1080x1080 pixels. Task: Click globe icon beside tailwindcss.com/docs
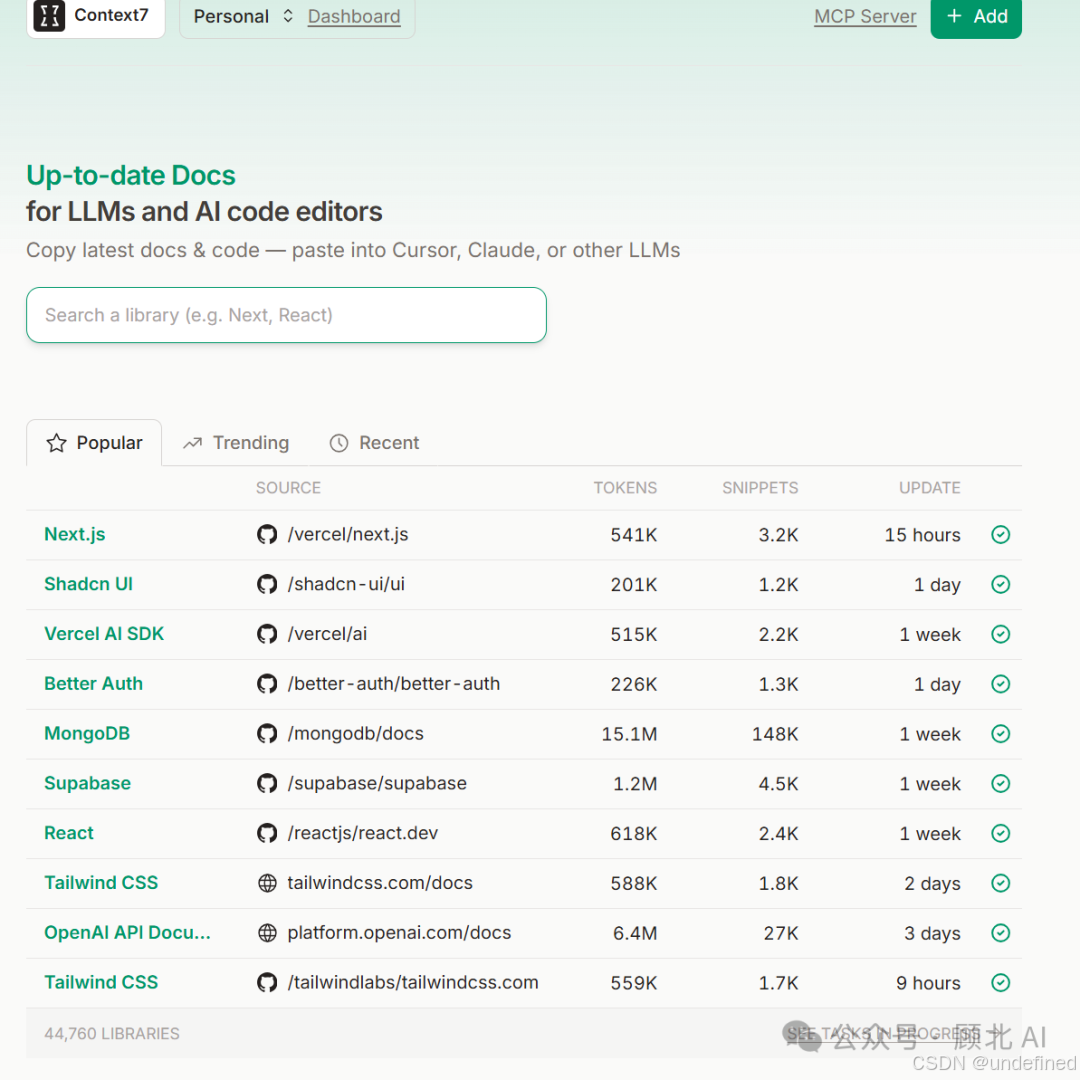pos(267,883)
